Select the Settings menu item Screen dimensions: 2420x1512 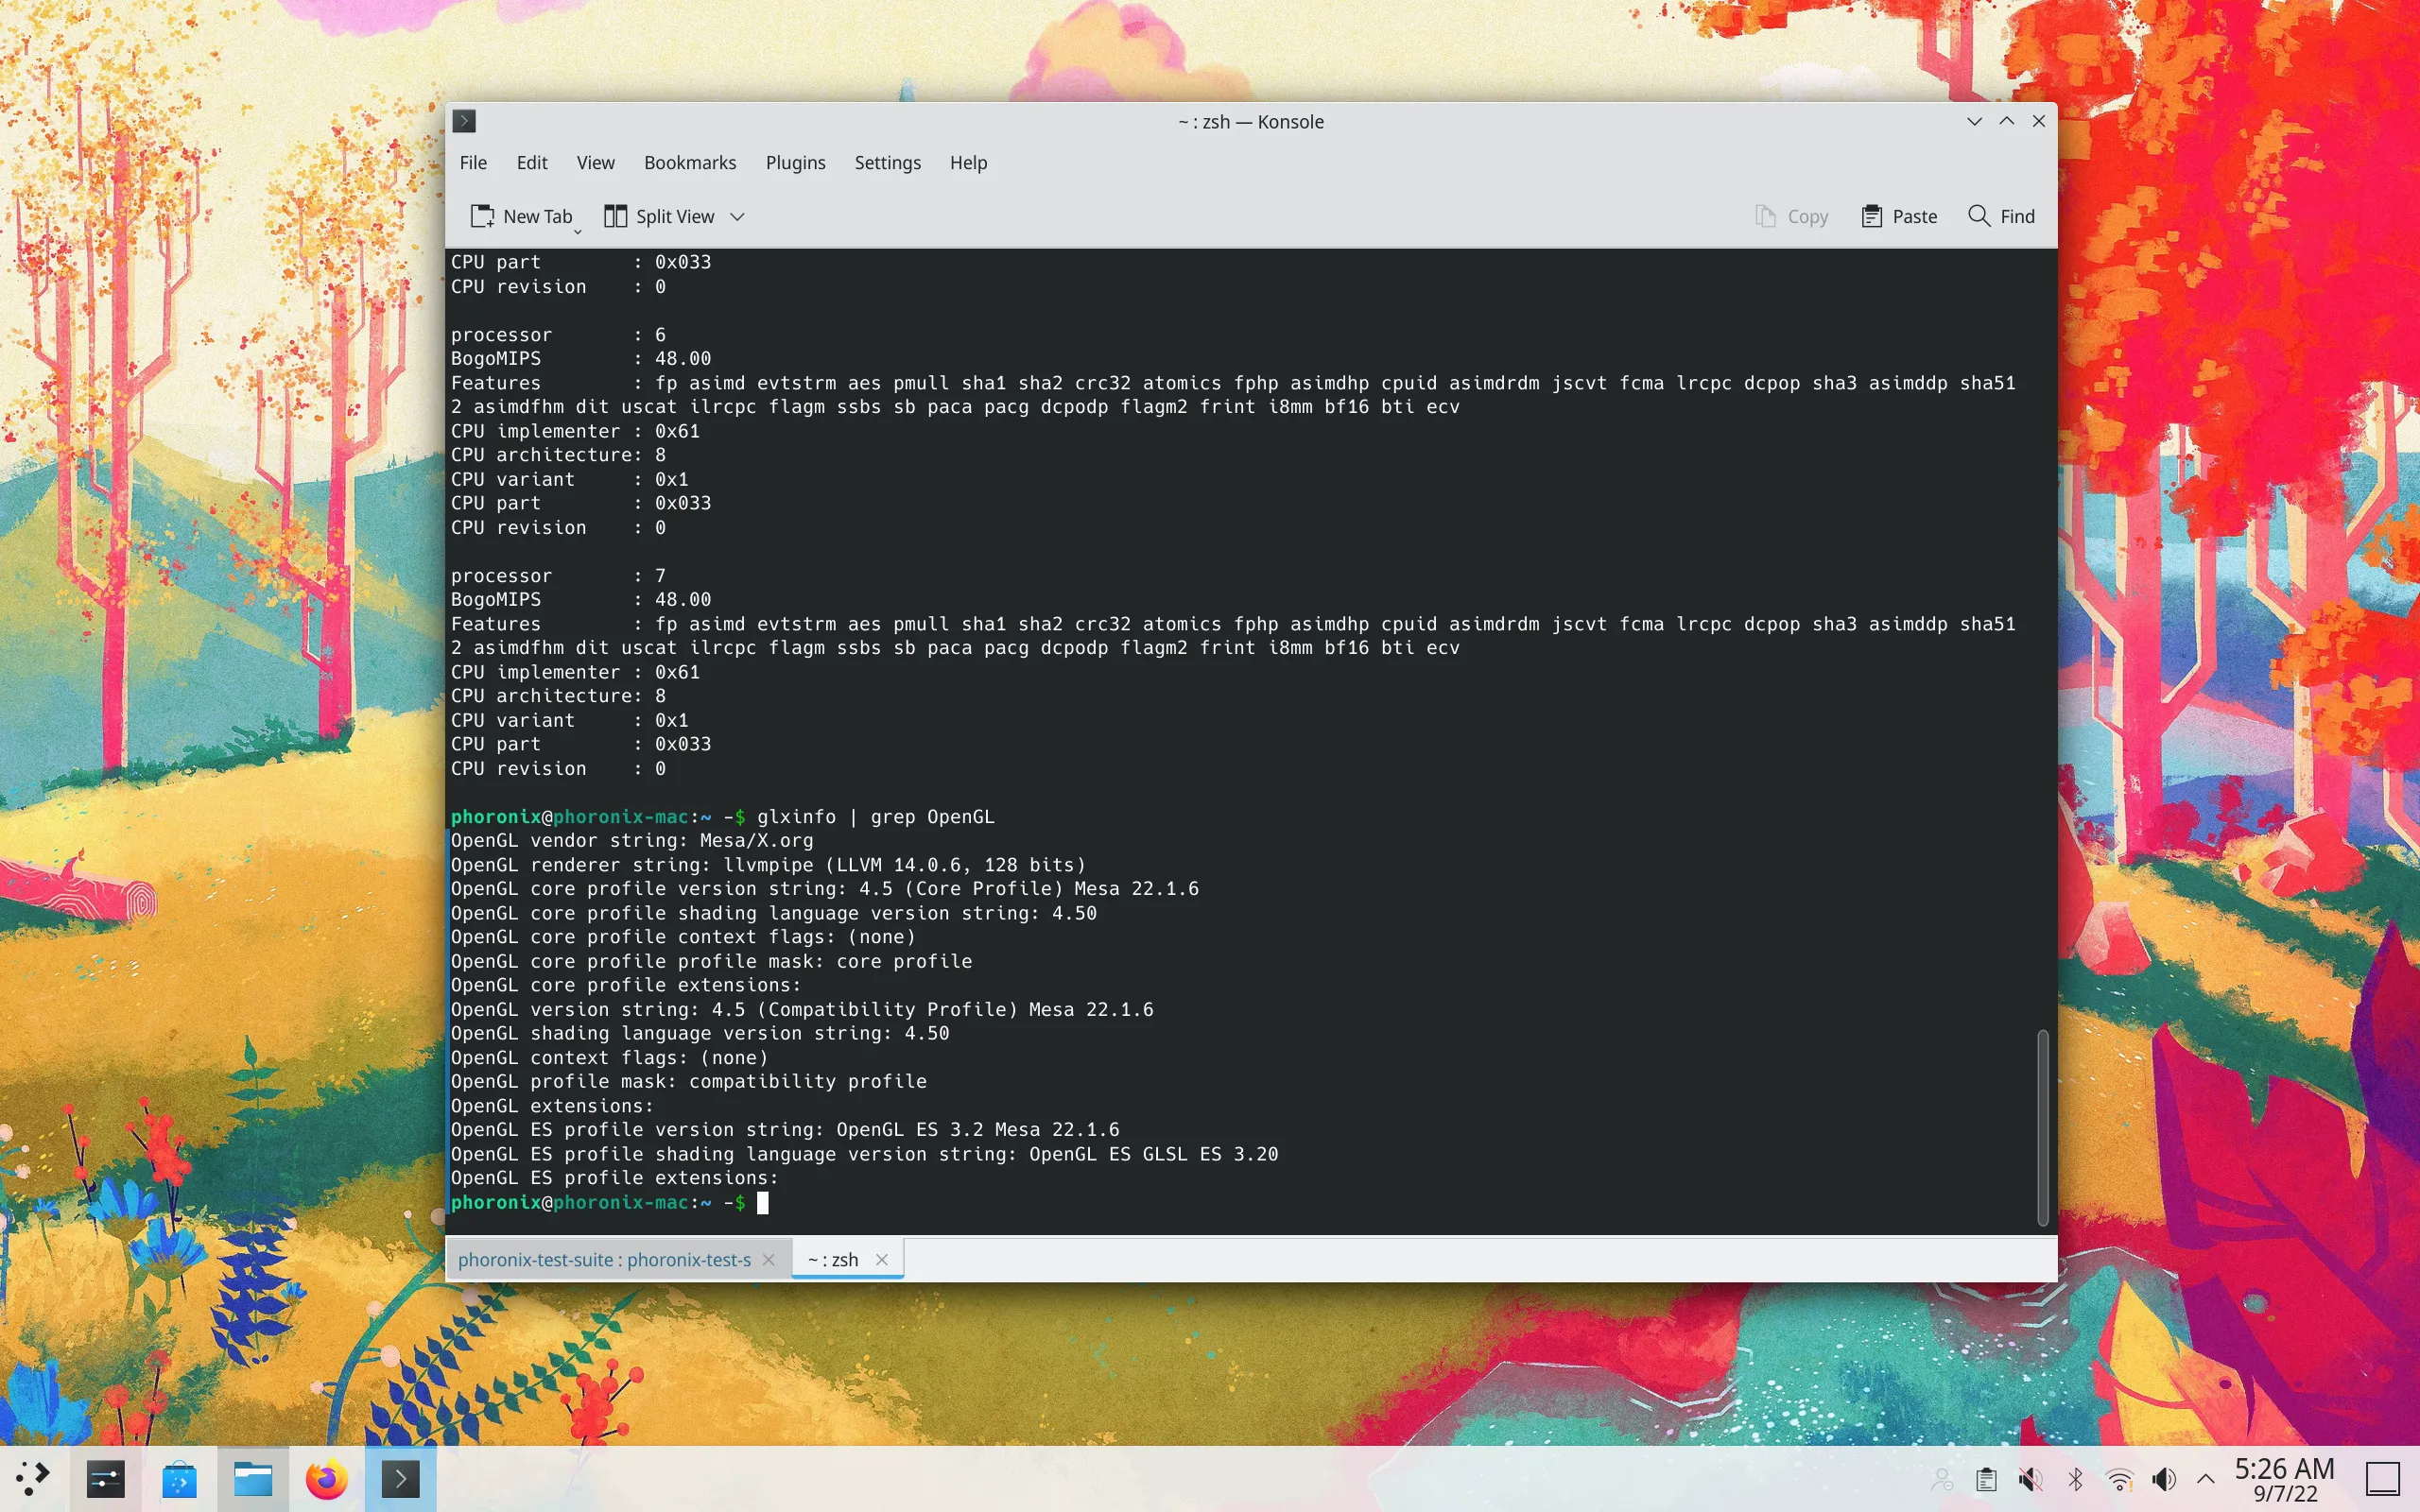889,162
